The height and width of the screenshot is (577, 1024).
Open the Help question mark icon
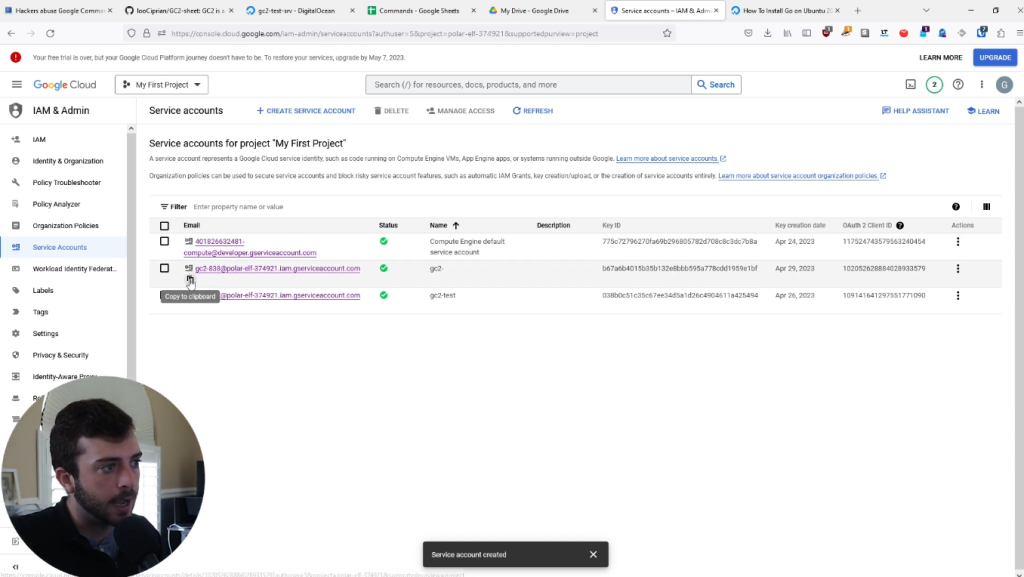point(958,85)
